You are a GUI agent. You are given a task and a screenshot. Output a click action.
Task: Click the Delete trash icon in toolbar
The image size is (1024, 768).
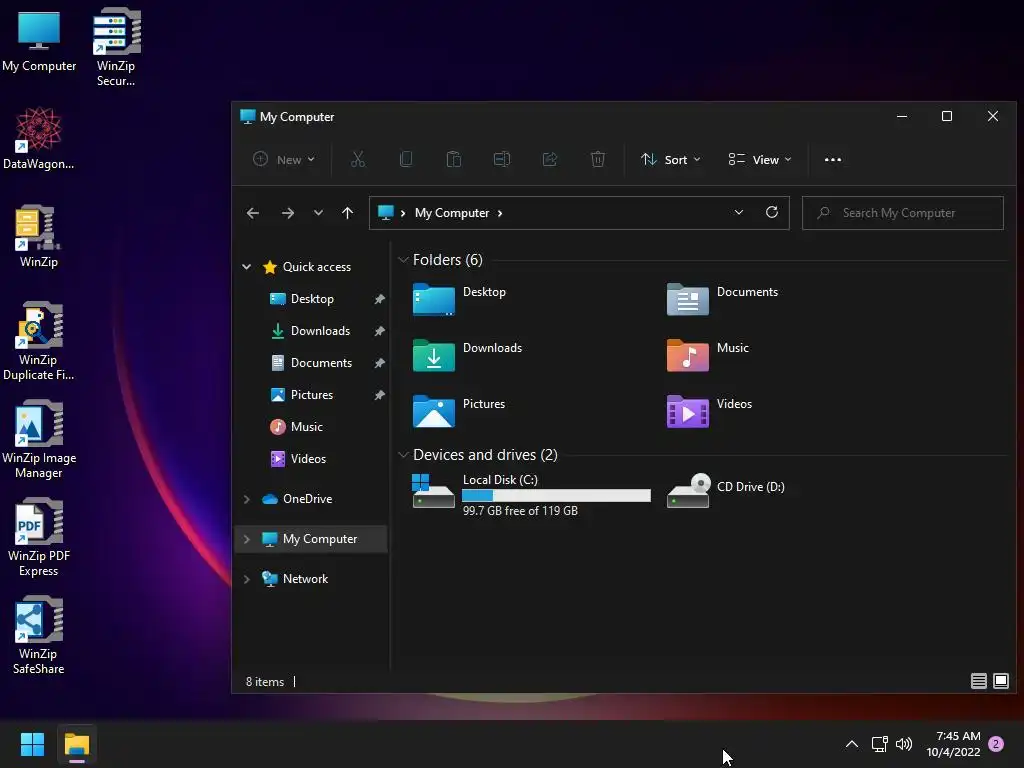[598, 159]
